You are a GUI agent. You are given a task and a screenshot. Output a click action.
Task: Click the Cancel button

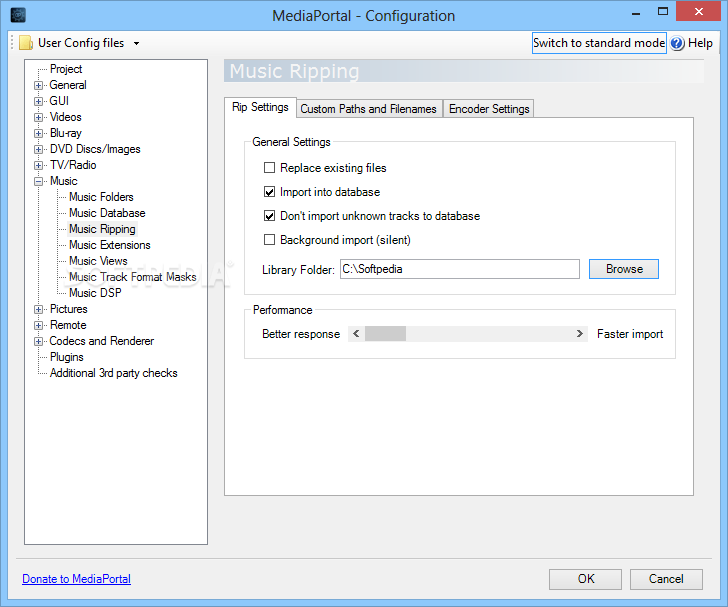666,579
